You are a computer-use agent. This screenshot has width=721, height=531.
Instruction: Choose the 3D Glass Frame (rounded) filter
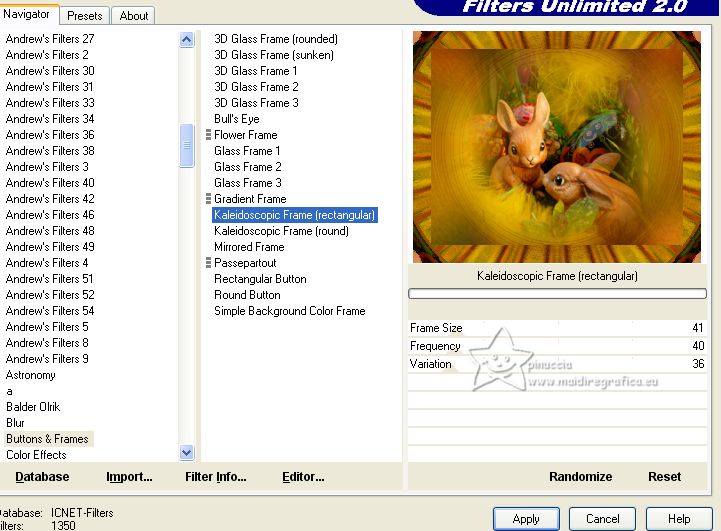click(276, 39)
